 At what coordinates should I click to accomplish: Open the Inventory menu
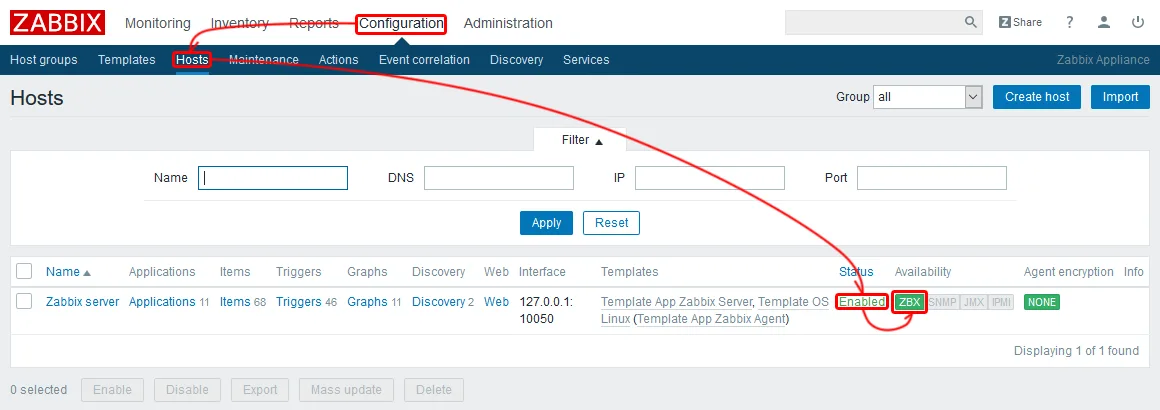(240, 23)
